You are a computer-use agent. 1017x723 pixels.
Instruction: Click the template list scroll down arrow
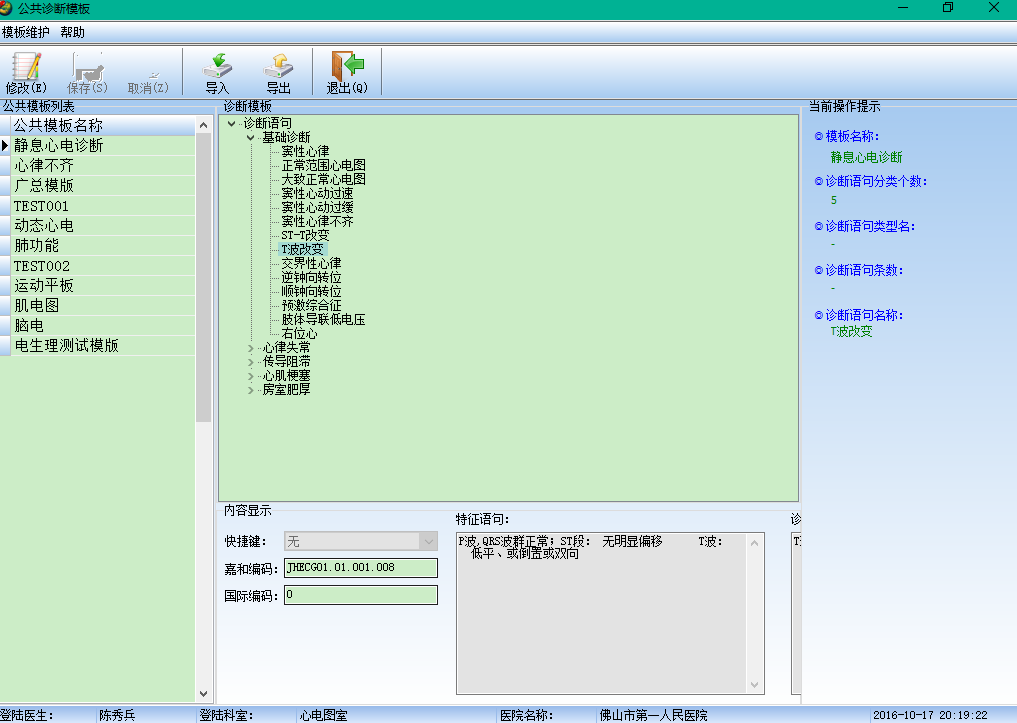tap(204, 693)
